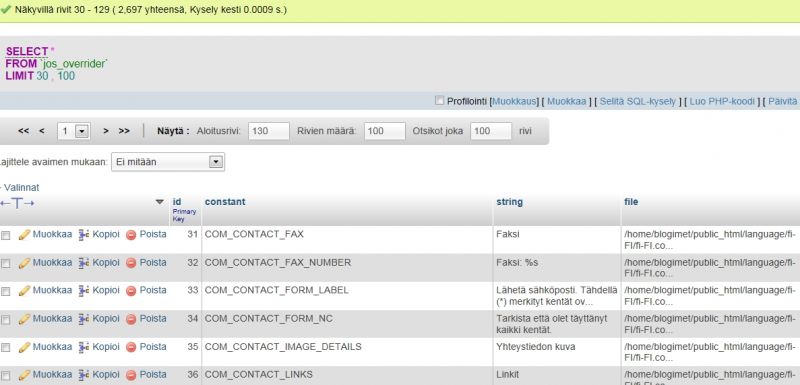The image size is (800, 385).
Task: Click the red delete icon in row 33
Action: tap(131, 291)
